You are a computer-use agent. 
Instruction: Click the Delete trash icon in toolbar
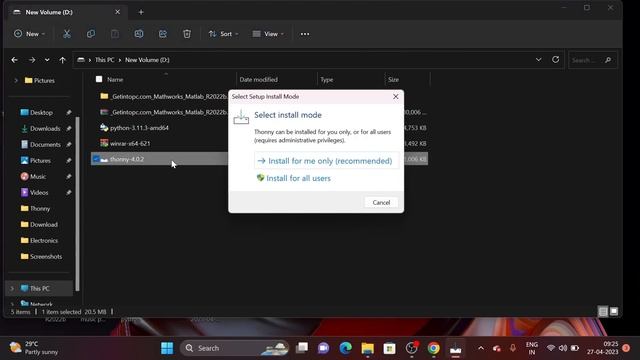point(187,34)
